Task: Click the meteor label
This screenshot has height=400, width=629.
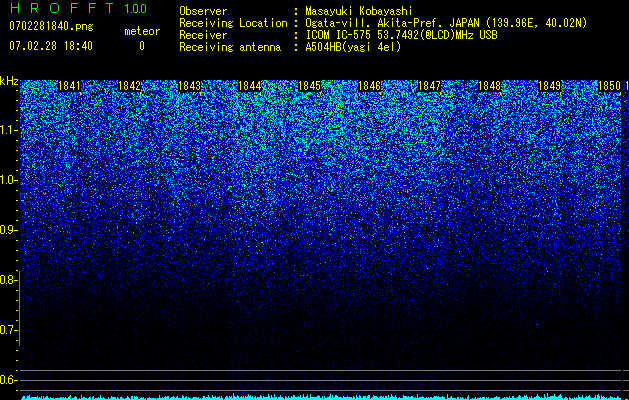Action: [x=142, y=31]
